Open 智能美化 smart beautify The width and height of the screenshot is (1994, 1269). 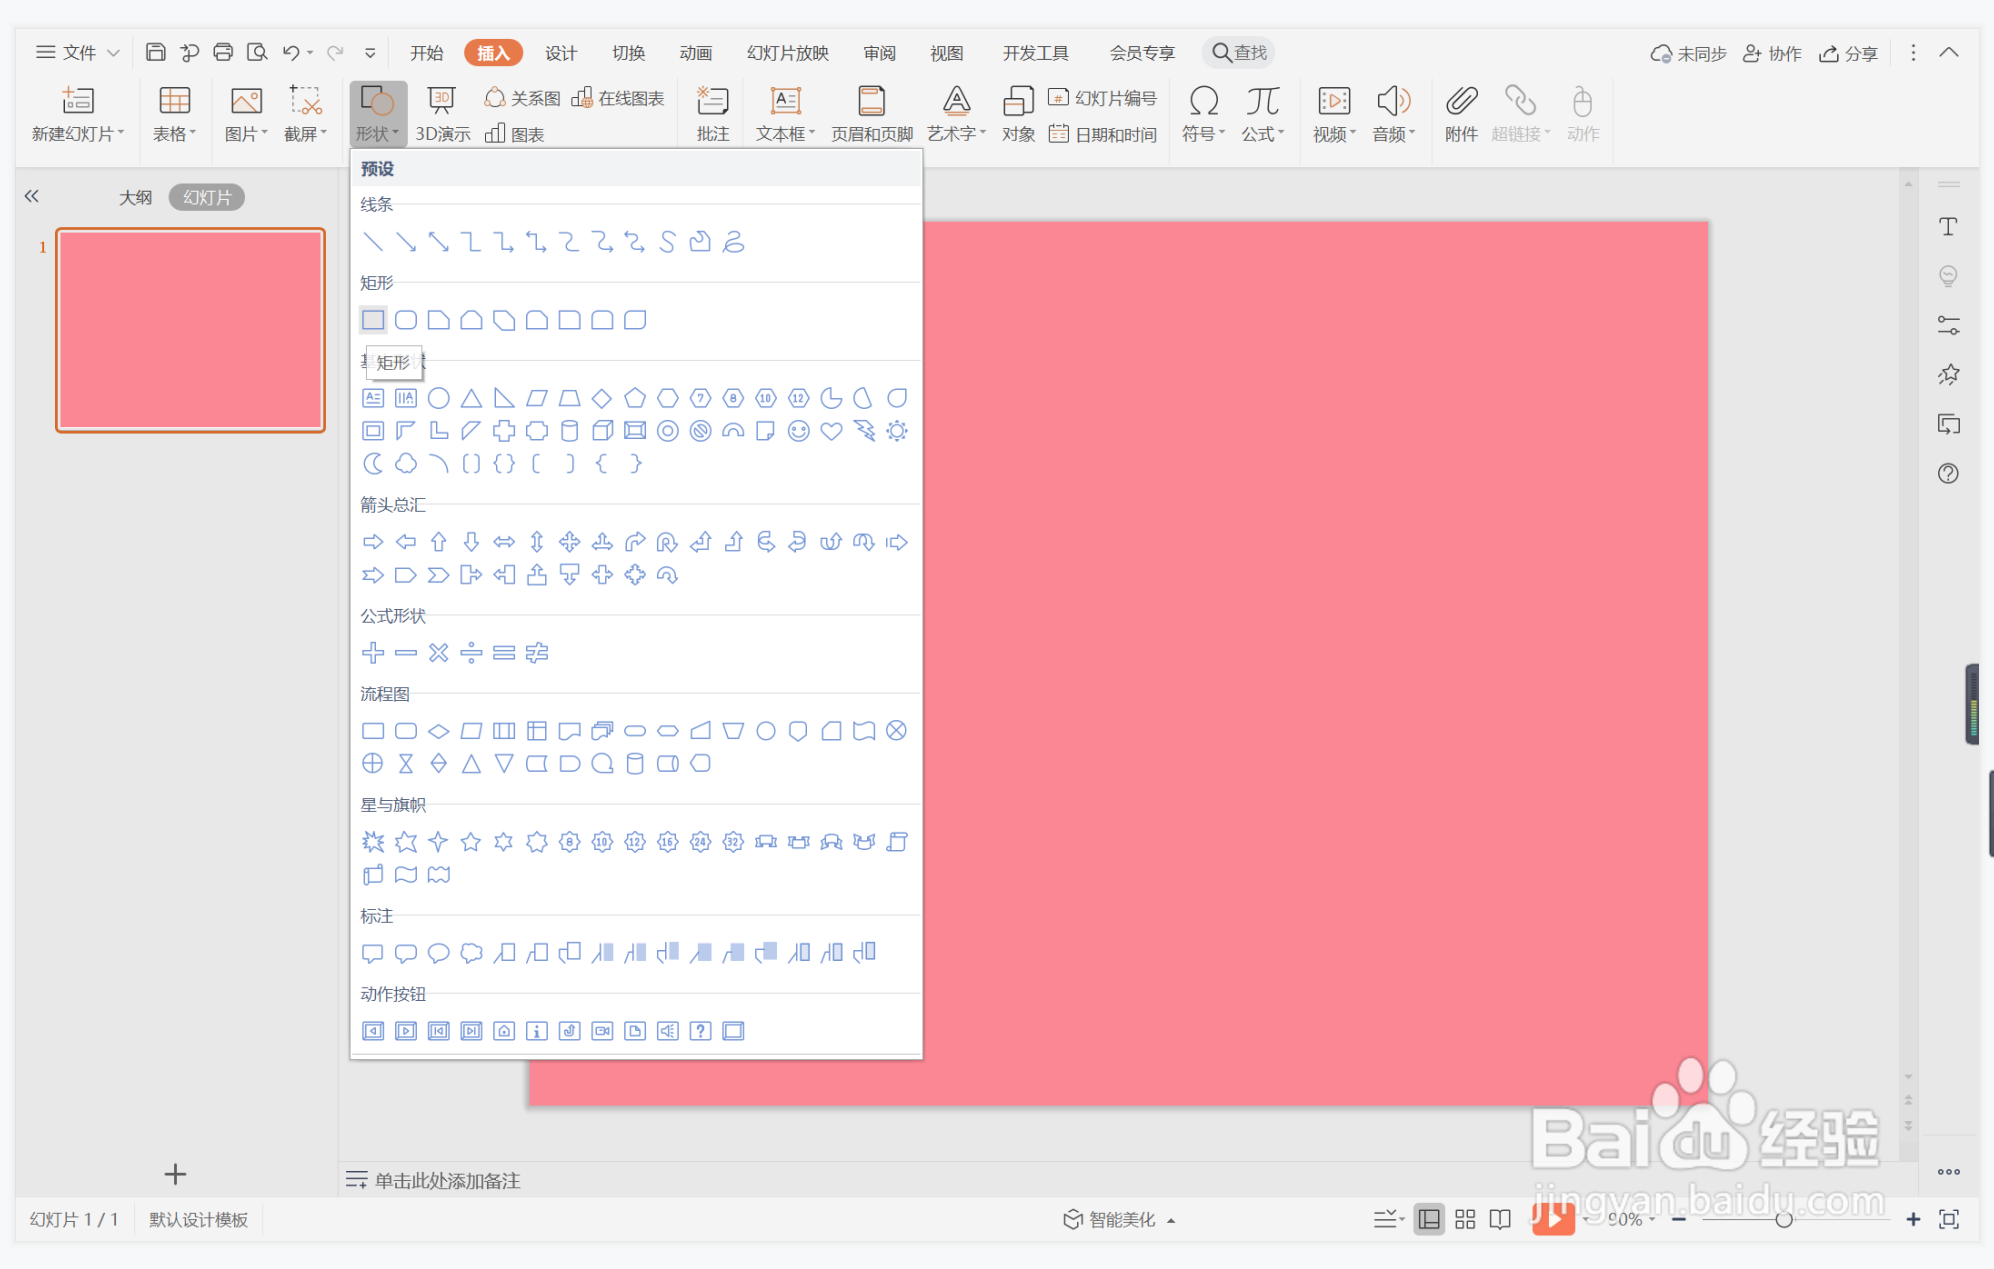point(1118,1219)
